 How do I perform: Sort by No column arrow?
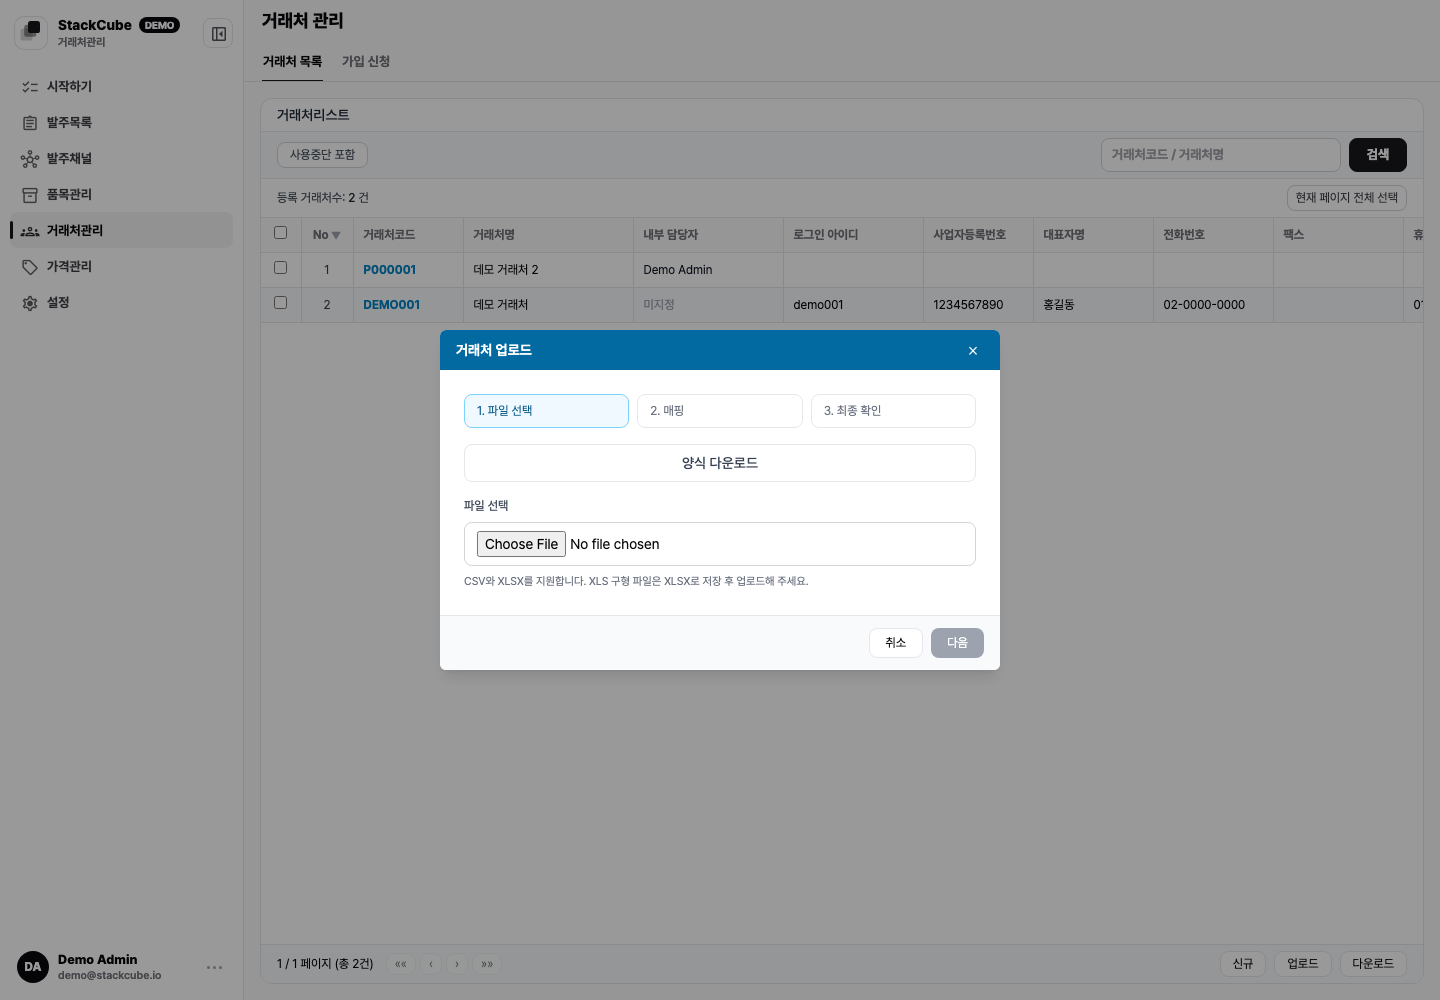tap(336, 236)
